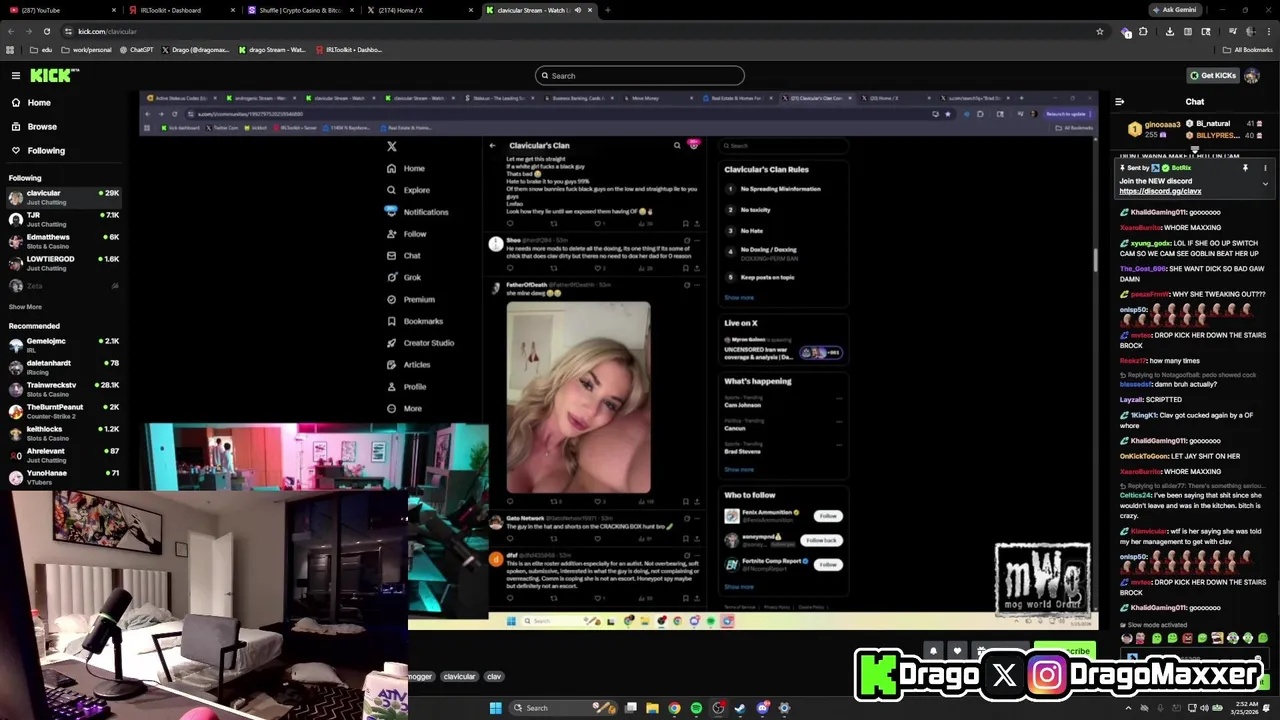
Task: Expand Show More in Following list
Action: (25, 307)
